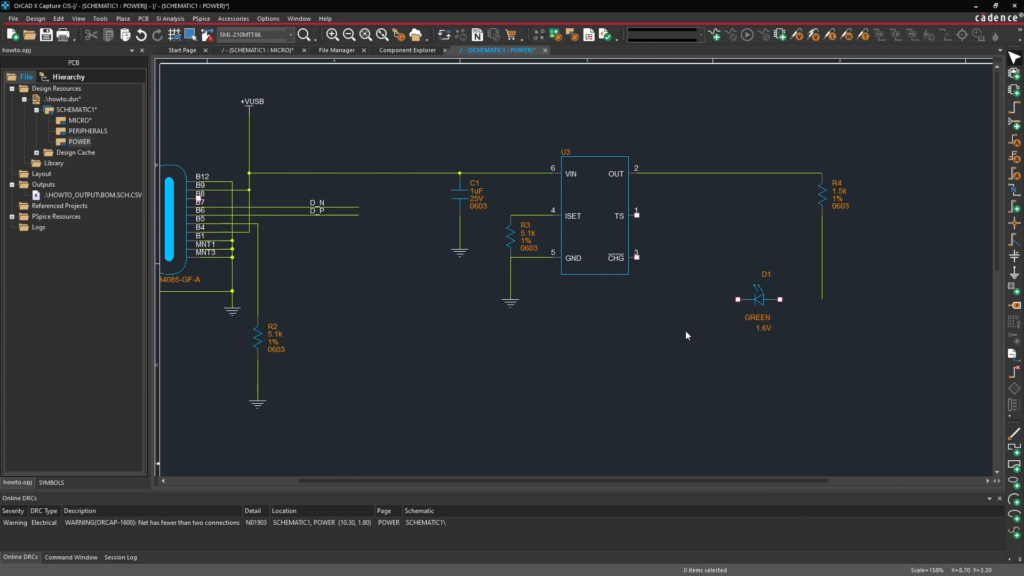Viewport: 1024px width, 576px height.
Task: Print the schematic using the printer icon
Action: pos(63,35)
